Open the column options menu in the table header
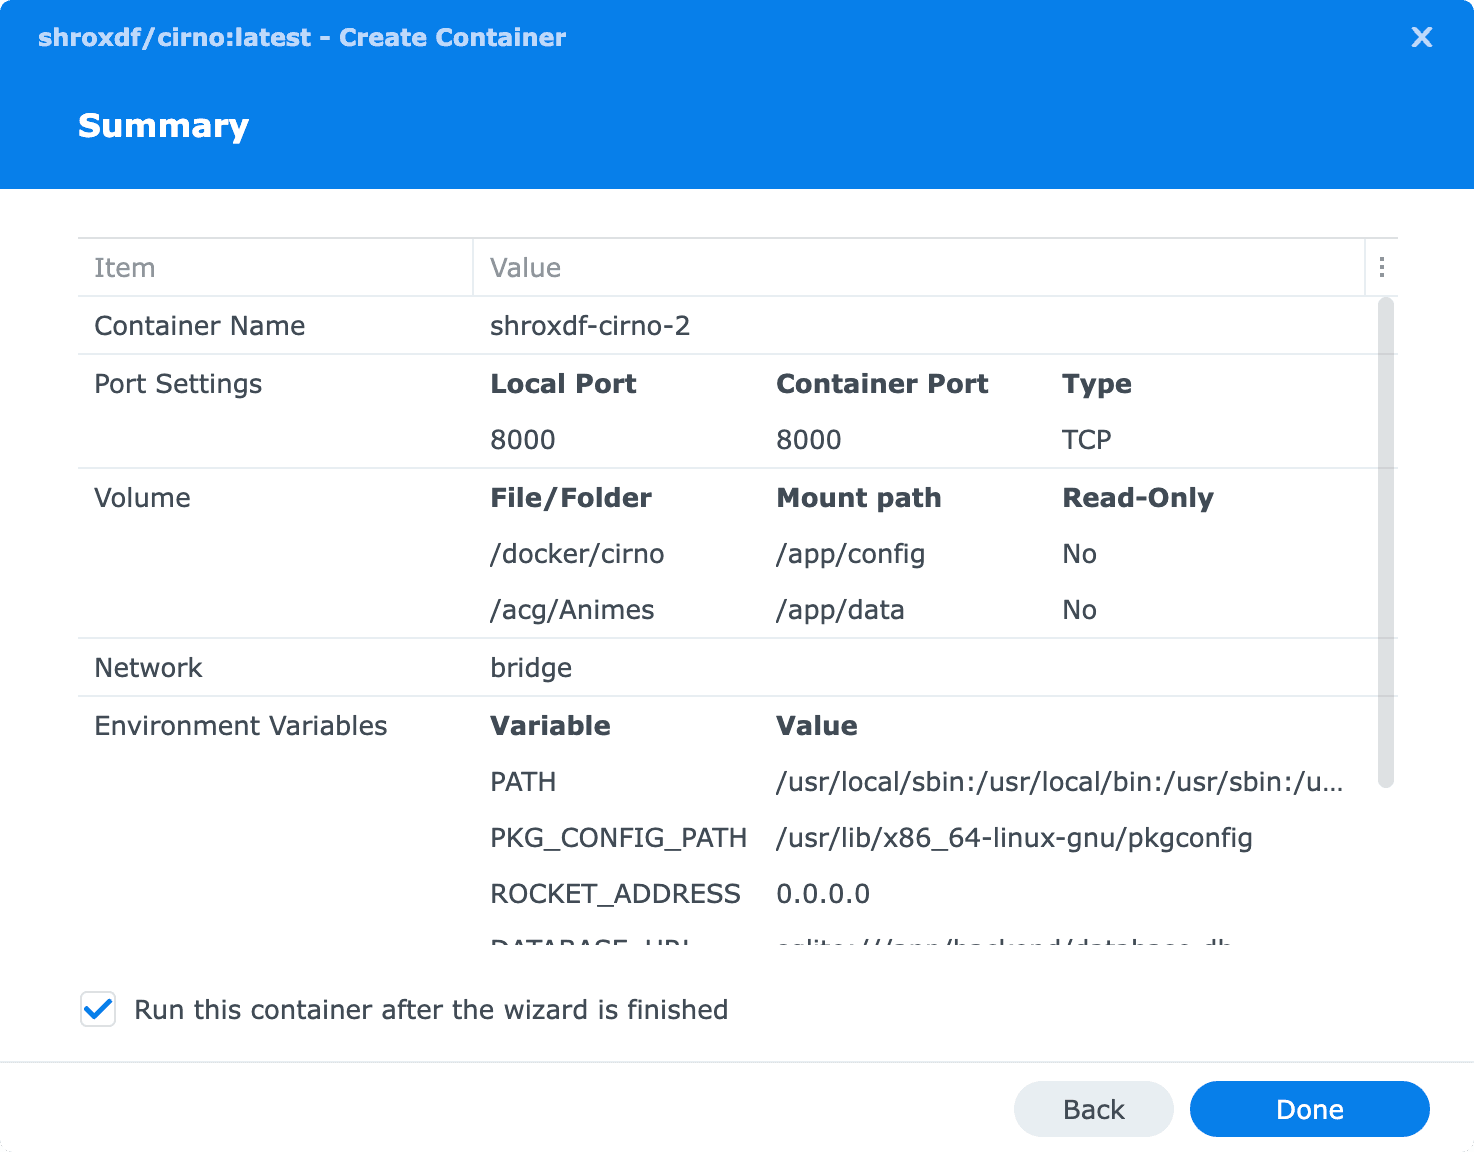 click(x=1383, y=267)
